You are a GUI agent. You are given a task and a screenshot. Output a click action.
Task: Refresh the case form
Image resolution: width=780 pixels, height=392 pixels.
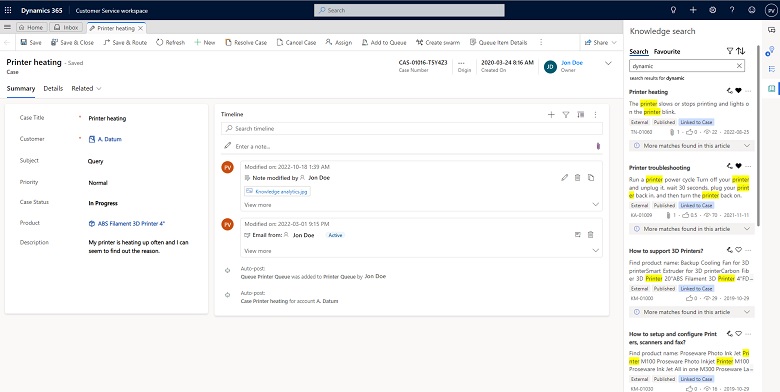point(171,43)
